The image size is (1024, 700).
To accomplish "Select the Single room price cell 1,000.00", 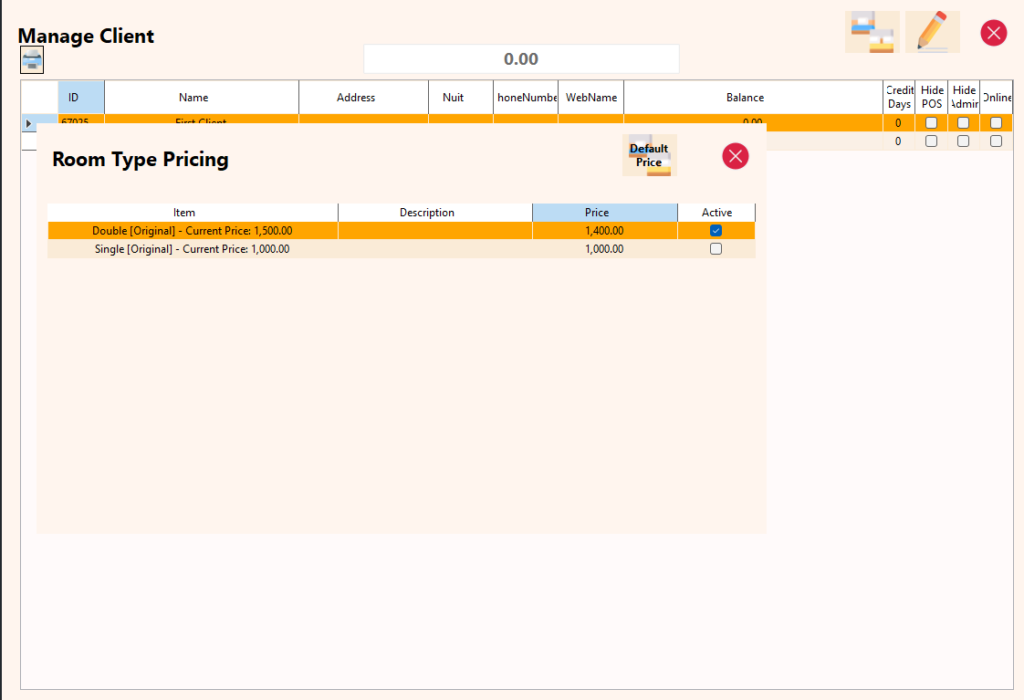I will pyautogui.click(x=604, y=249).
